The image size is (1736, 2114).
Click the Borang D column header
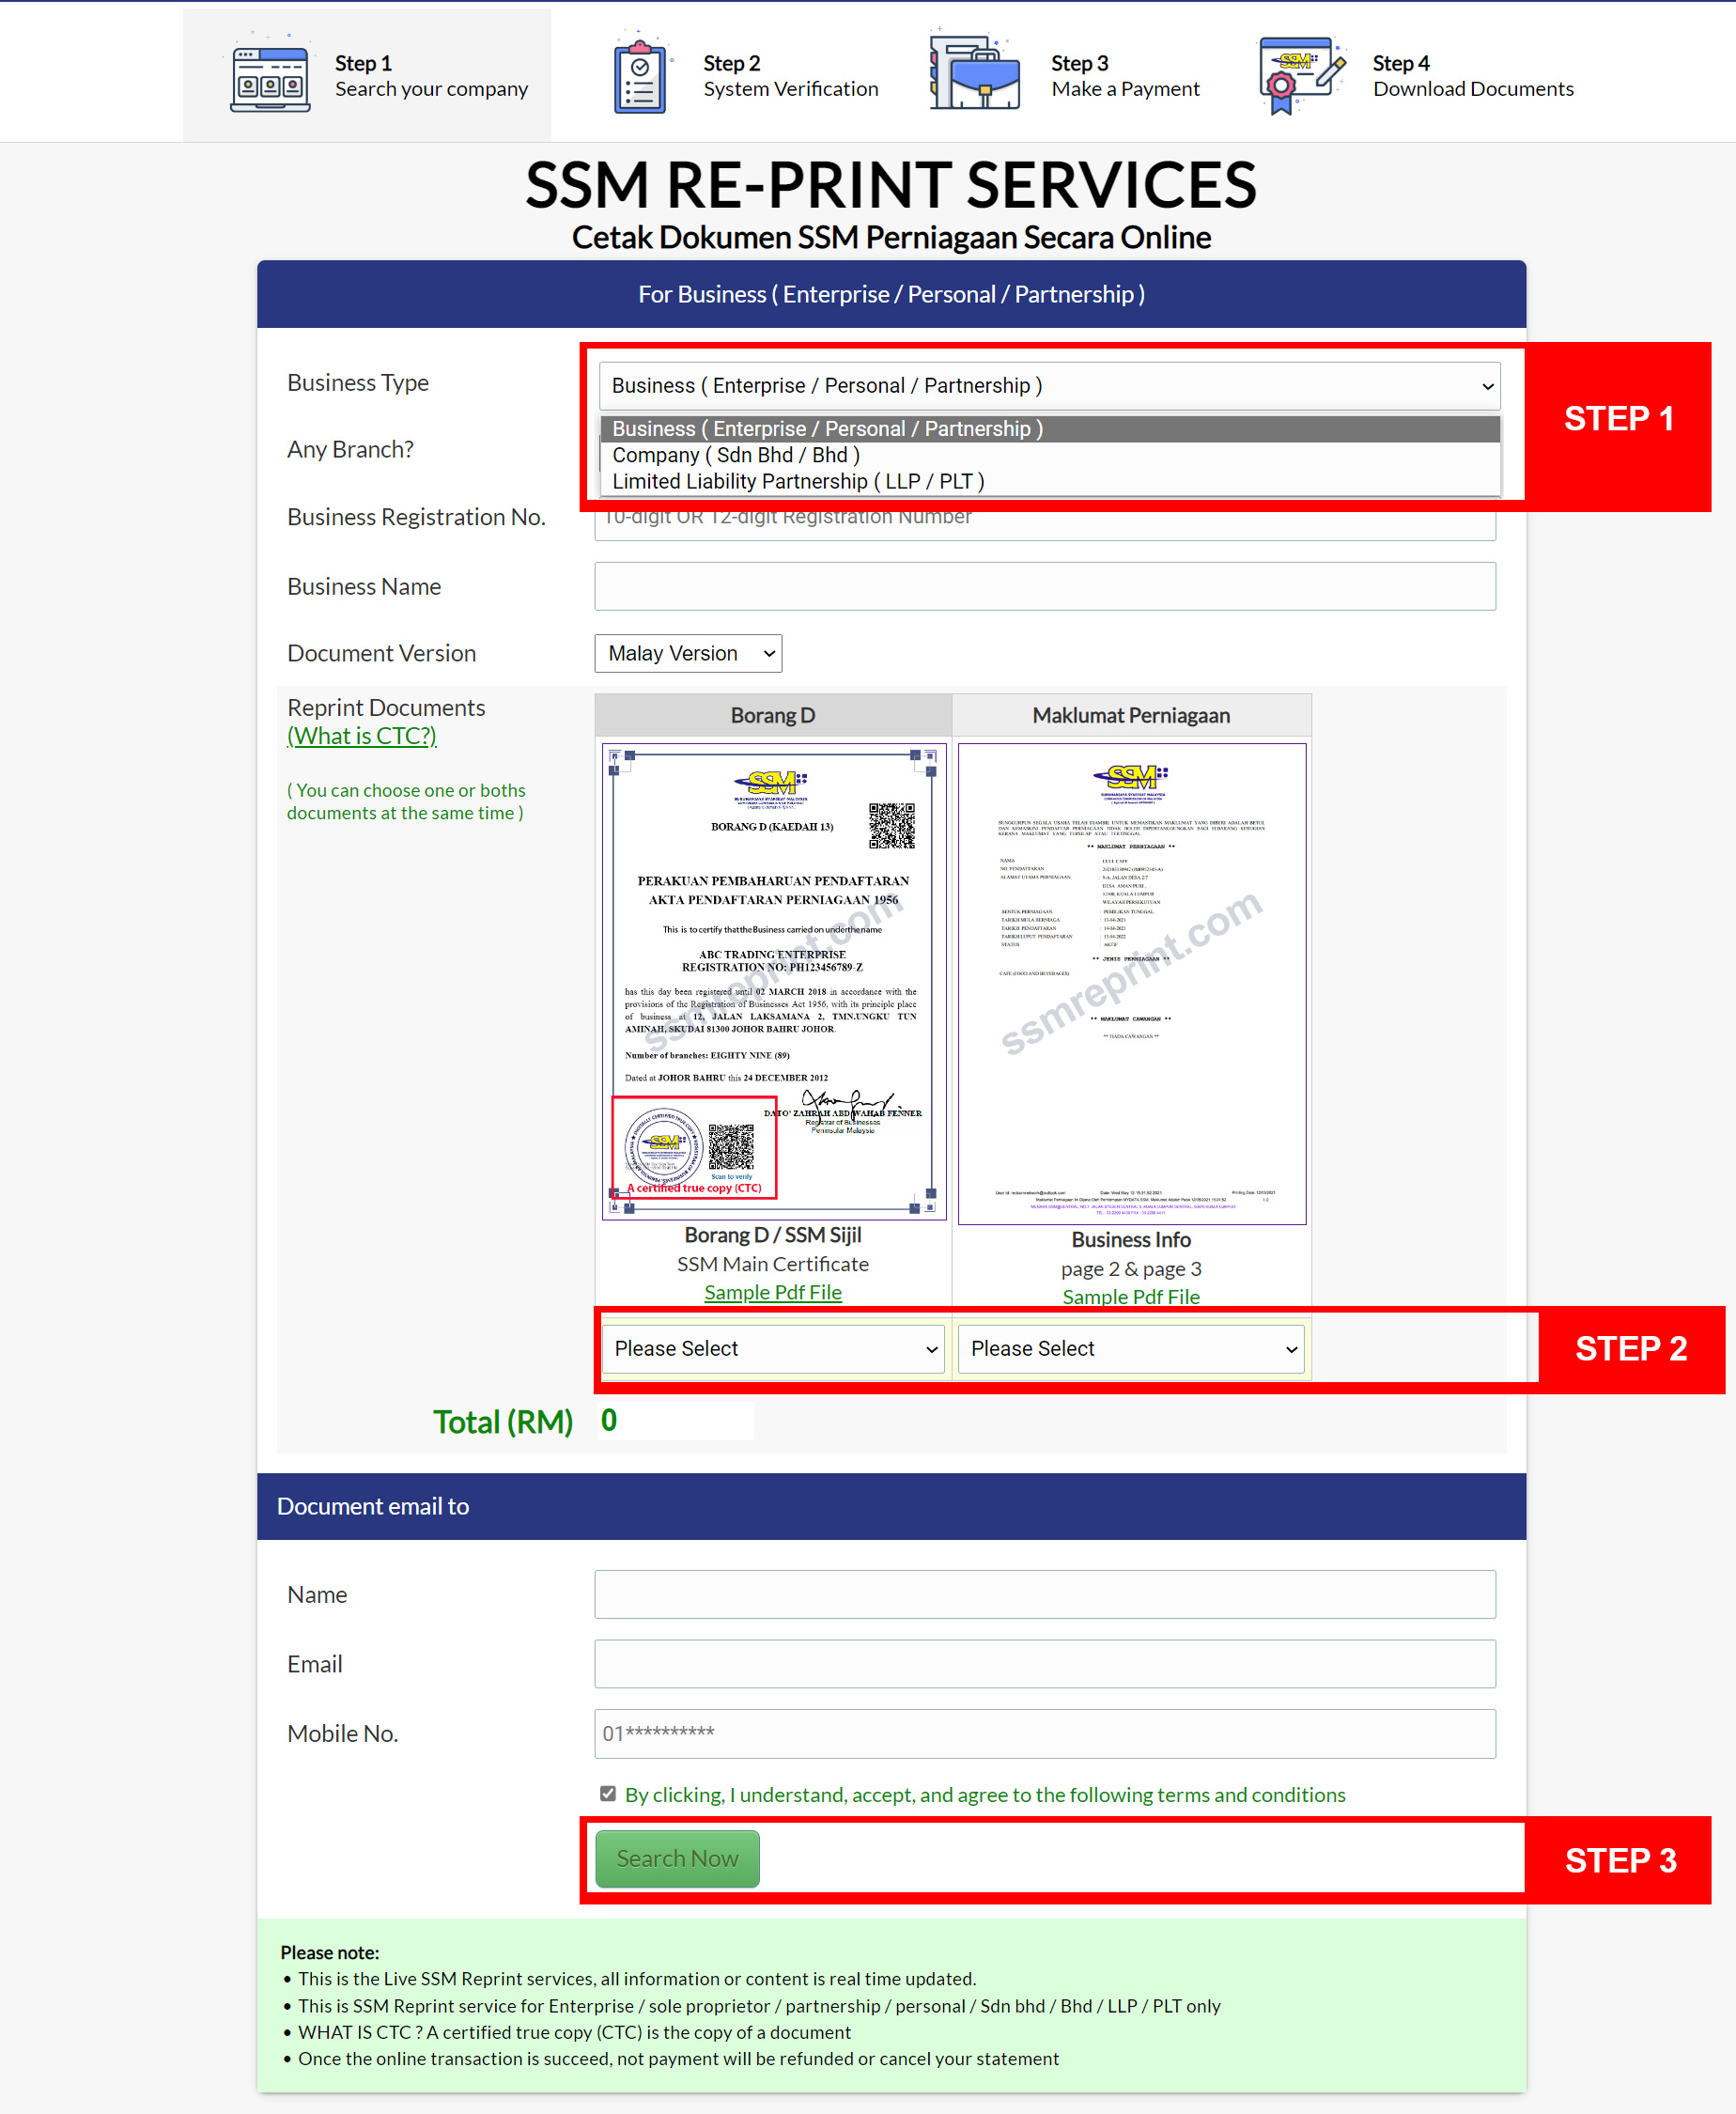click(x=773, y=716)
